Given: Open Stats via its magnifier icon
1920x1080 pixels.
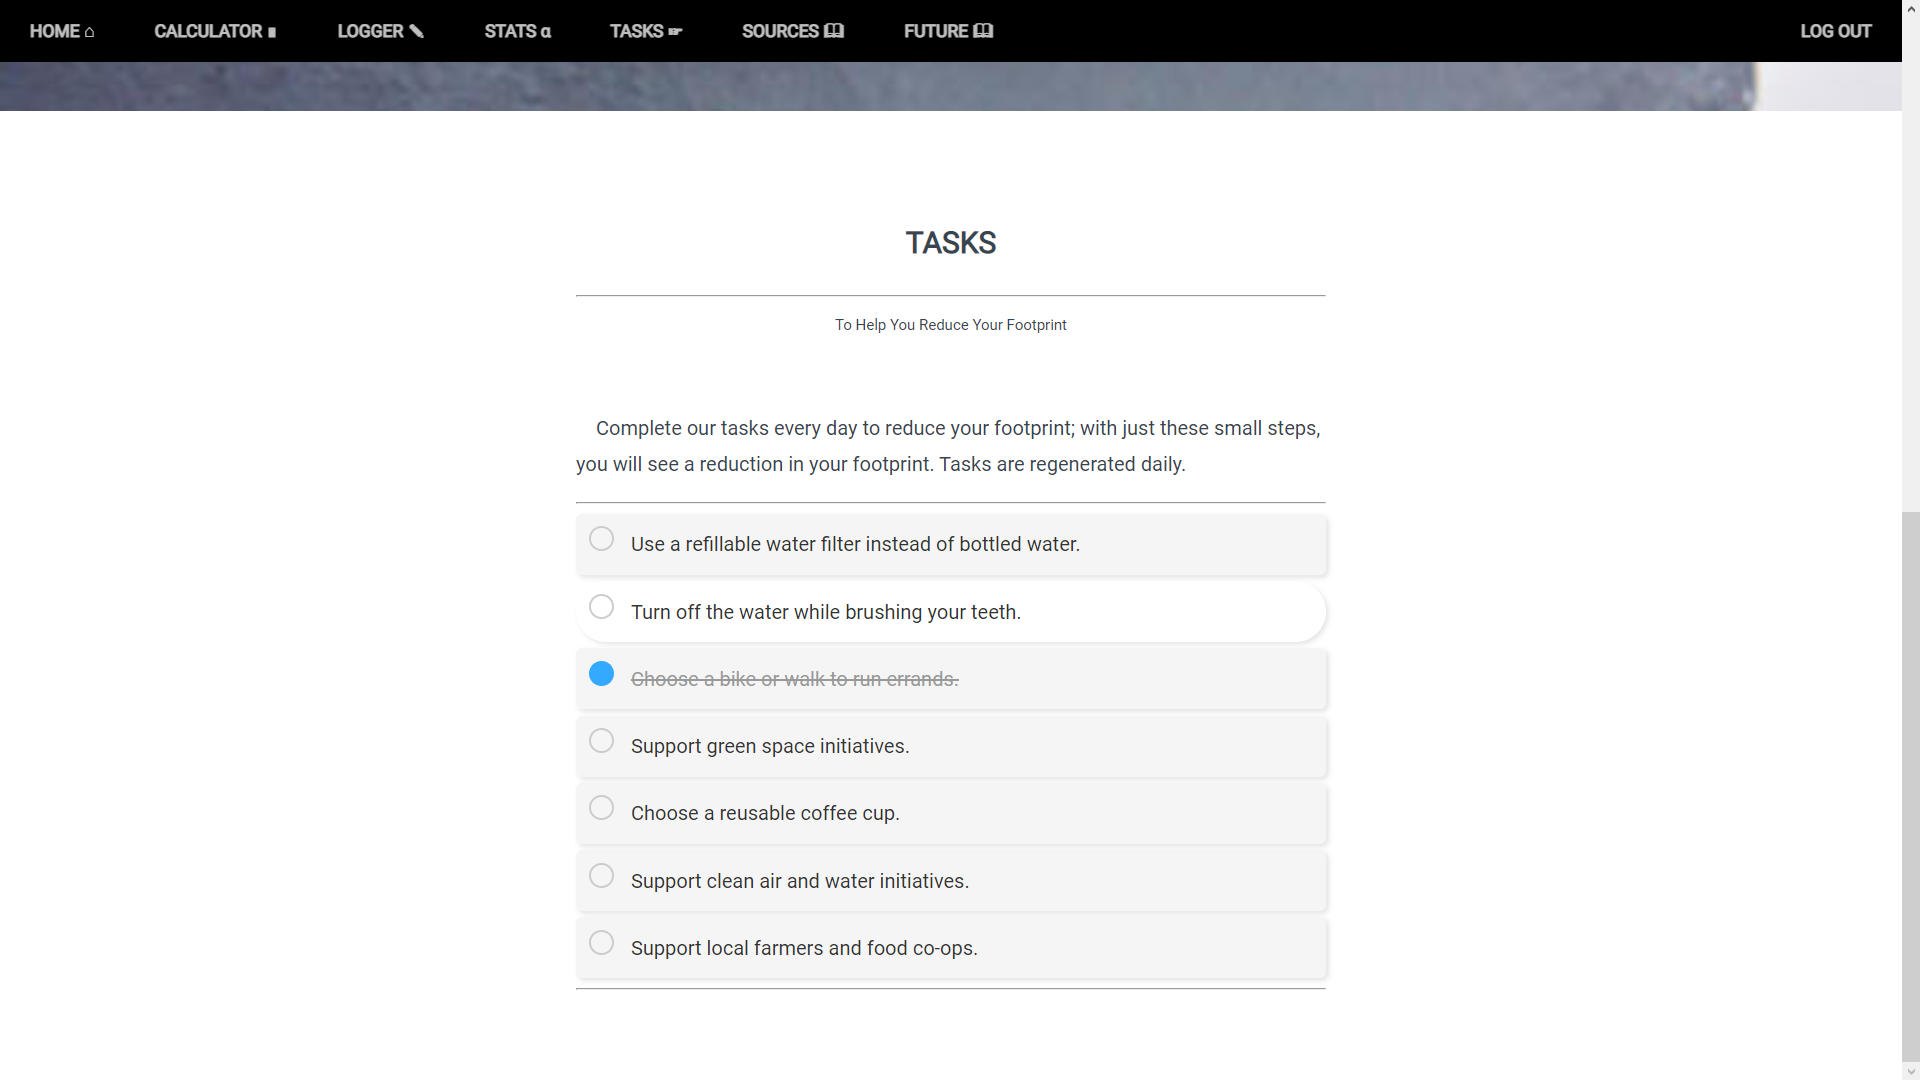Looking at the screenshot, I should [x=546, y=32].
